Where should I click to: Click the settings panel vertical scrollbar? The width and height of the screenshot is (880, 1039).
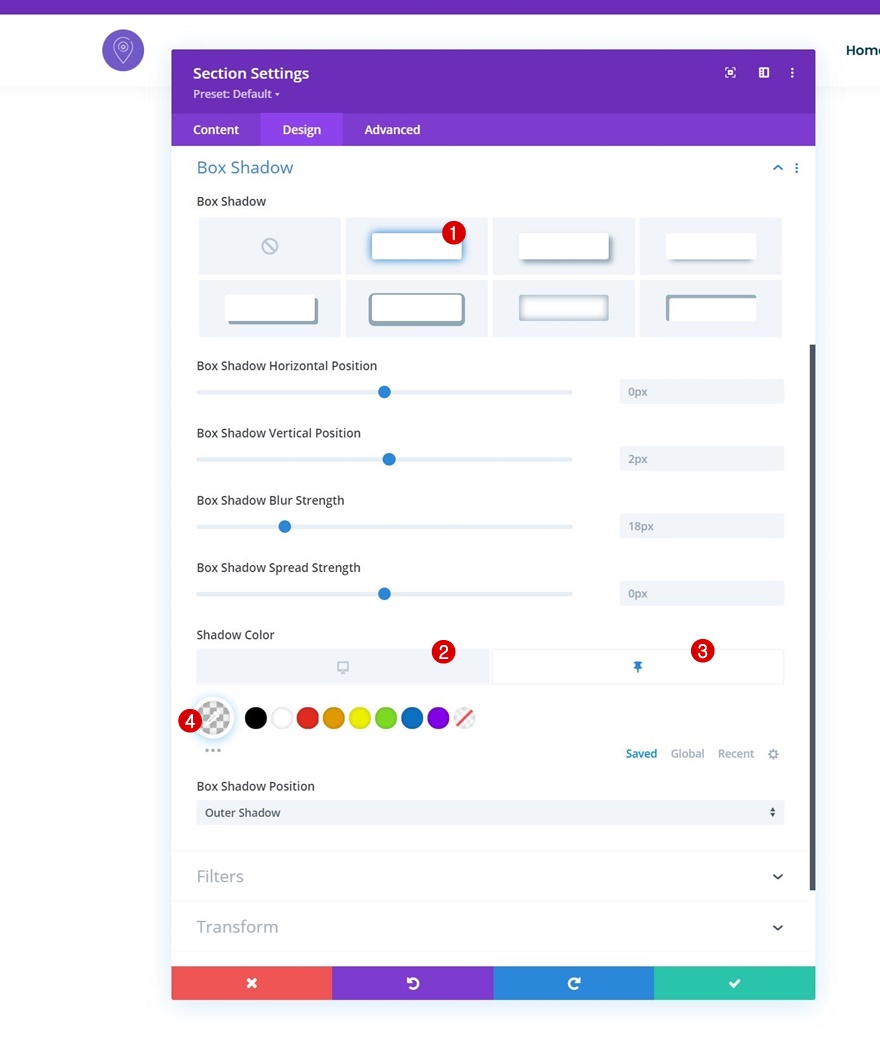click(812, 616)
